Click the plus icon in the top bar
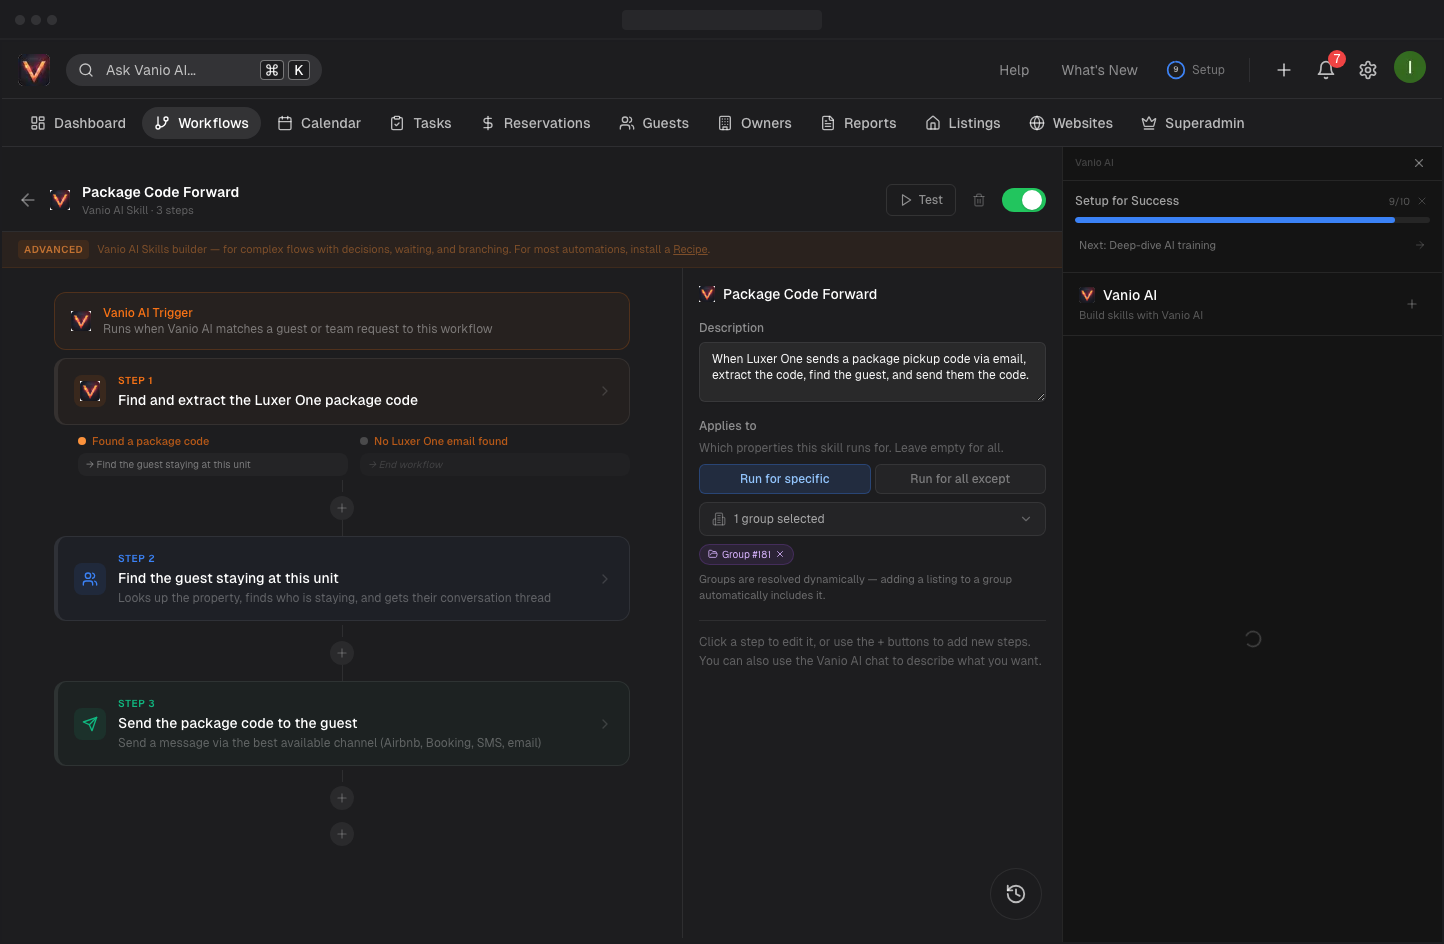 point(1284,70)
